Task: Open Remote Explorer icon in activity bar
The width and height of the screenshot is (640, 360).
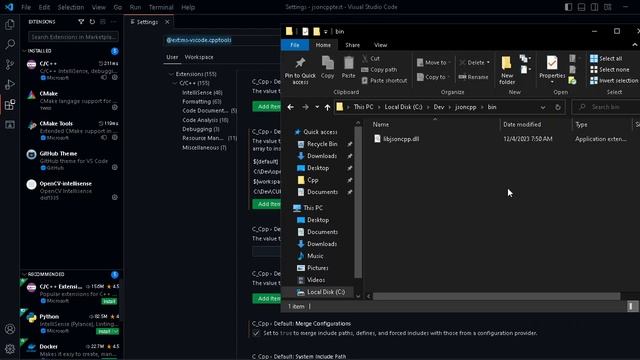Action: coord(10,124)
